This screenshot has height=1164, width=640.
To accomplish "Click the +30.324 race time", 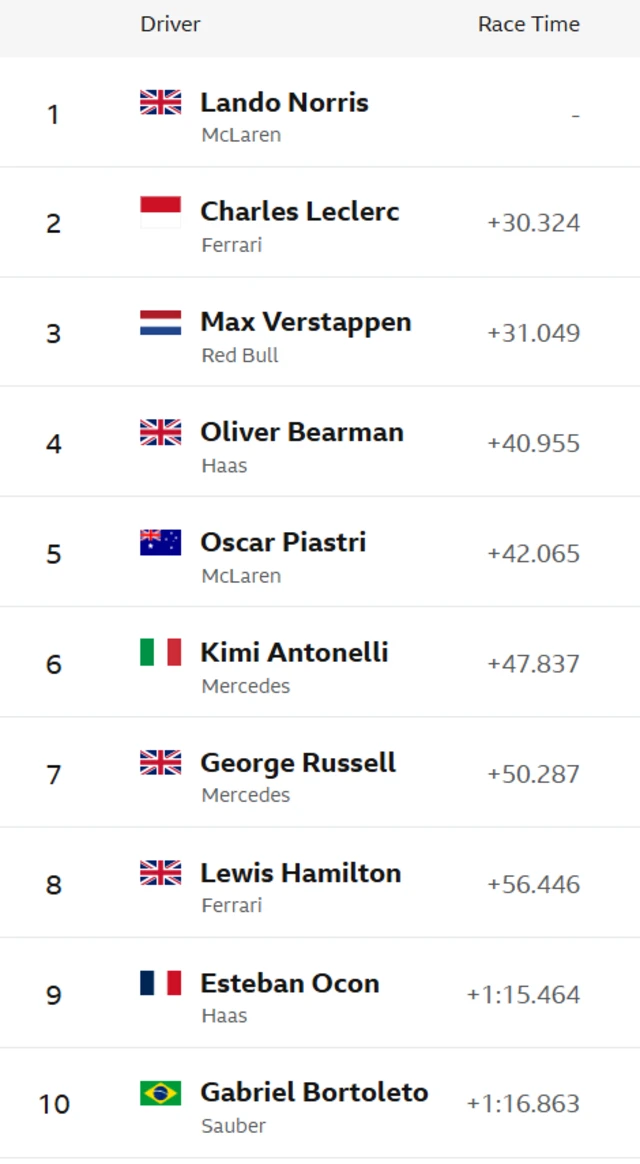I will [533, 223].
